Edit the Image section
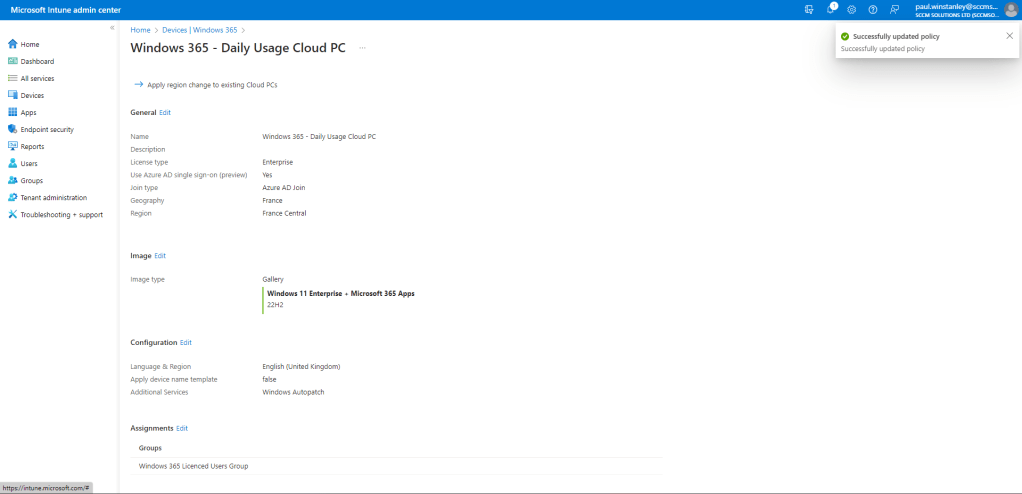 tap(160, 256)
